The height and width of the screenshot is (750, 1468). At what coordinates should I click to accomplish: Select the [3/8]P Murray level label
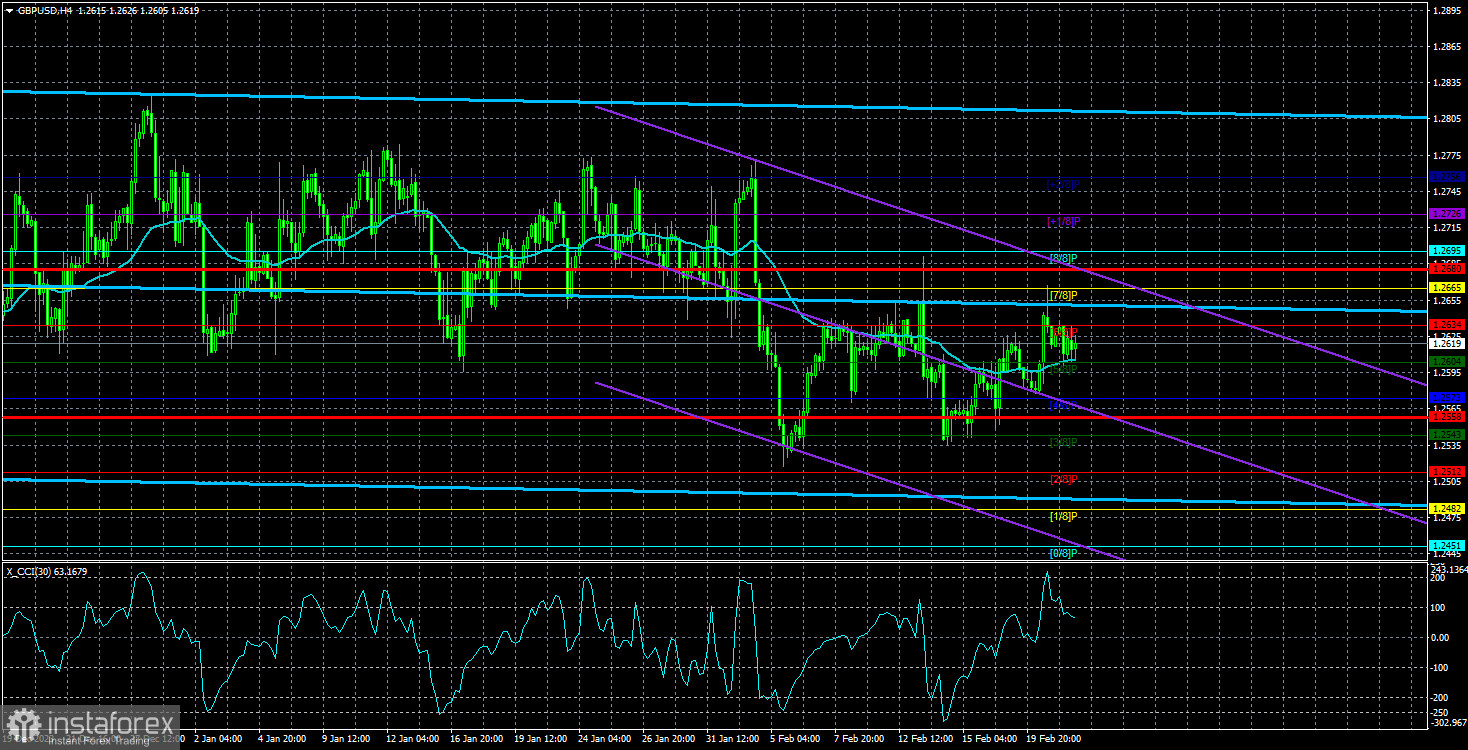(x=1063, y=442)
